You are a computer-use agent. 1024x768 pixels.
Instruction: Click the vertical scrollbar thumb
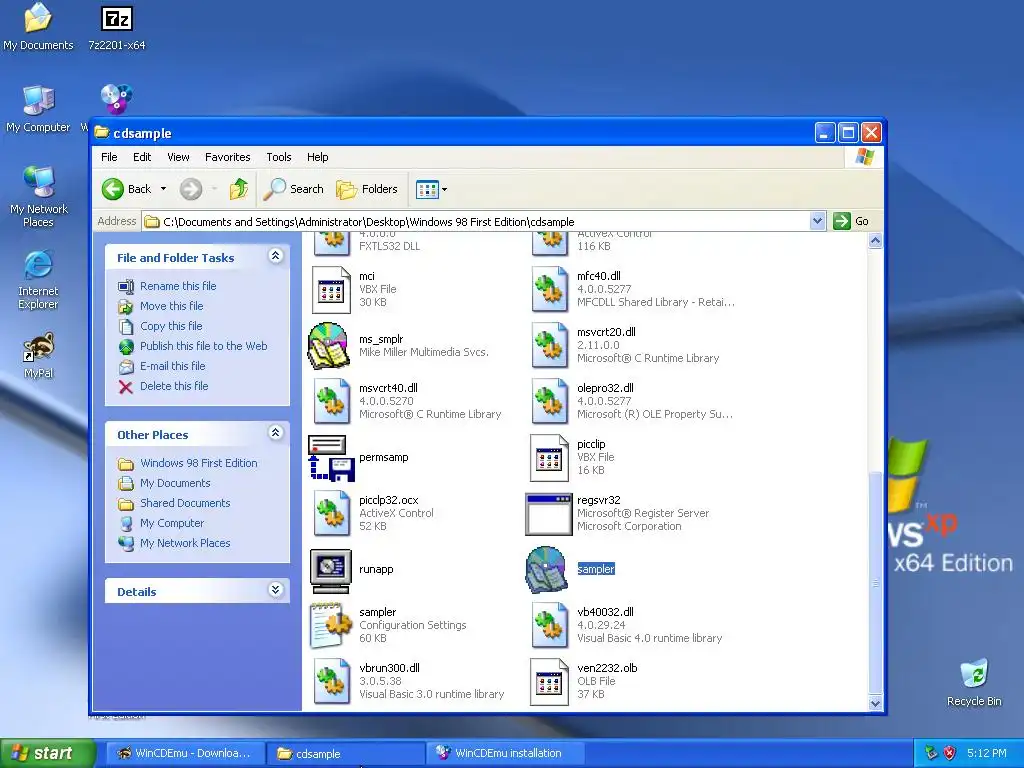[x=875, y=583]
